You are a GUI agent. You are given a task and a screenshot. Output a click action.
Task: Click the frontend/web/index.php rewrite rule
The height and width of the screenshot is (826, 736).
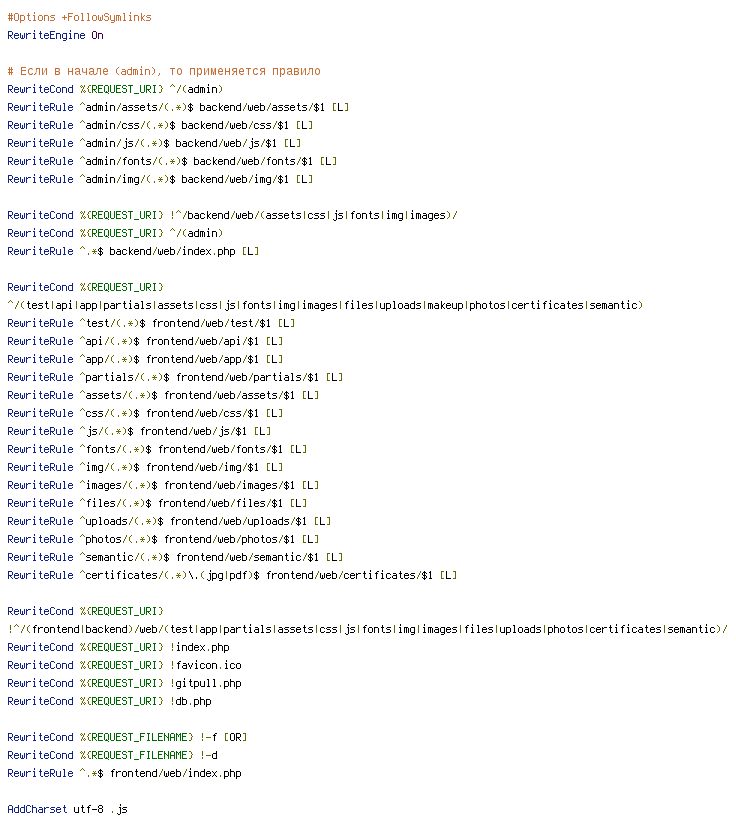[x=124, y=773]
